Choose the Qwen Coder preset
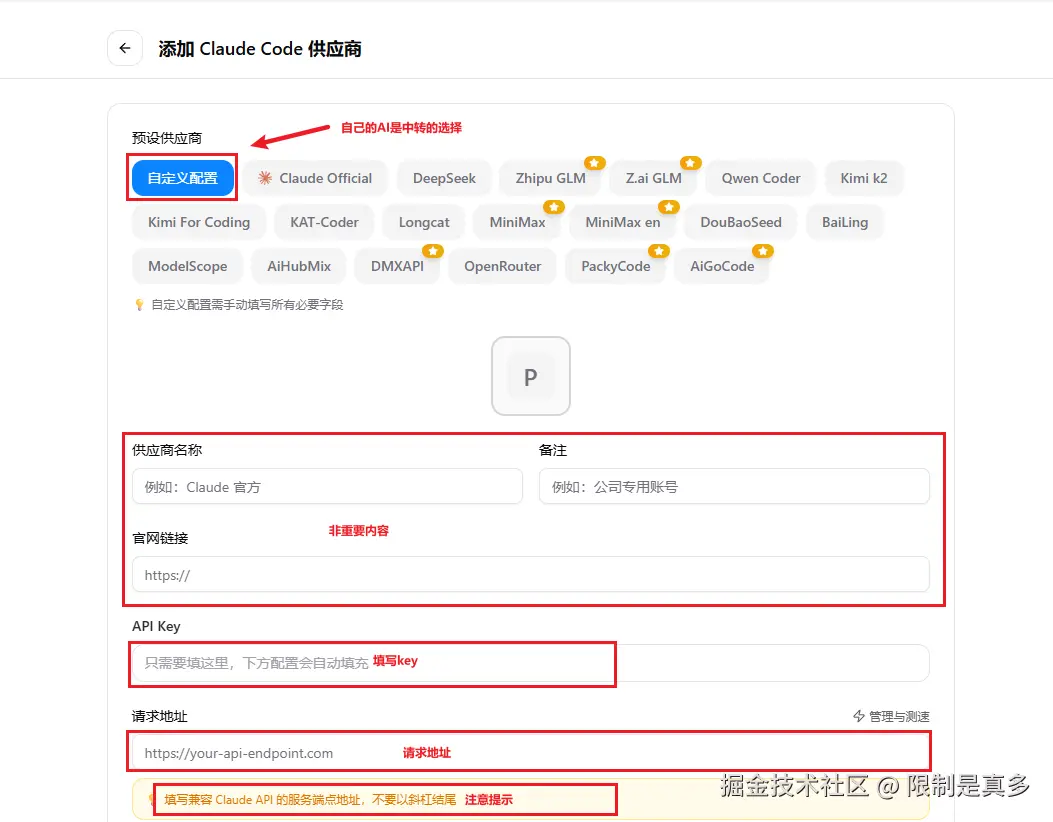Screen dimensions: 1053x822 760,178
